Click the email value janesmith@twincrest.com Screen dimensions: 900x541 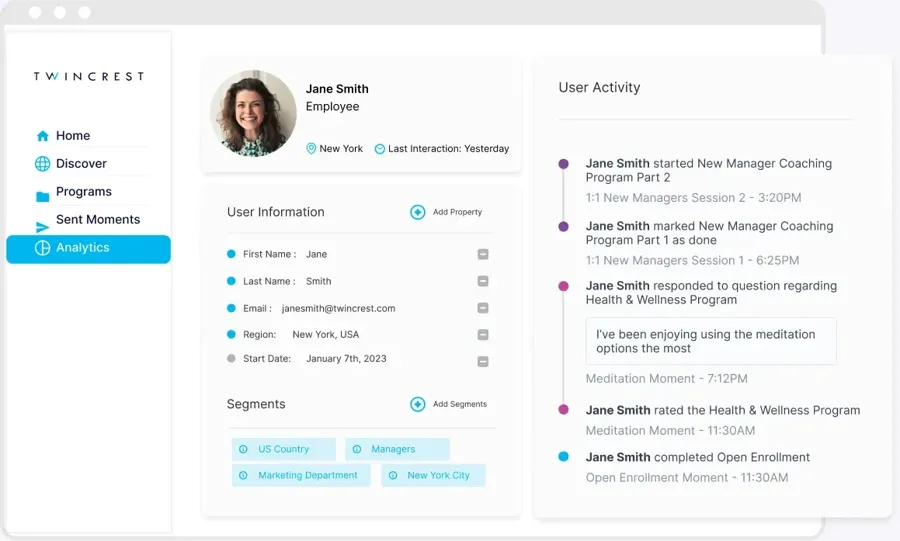click(x=339, y=309)
